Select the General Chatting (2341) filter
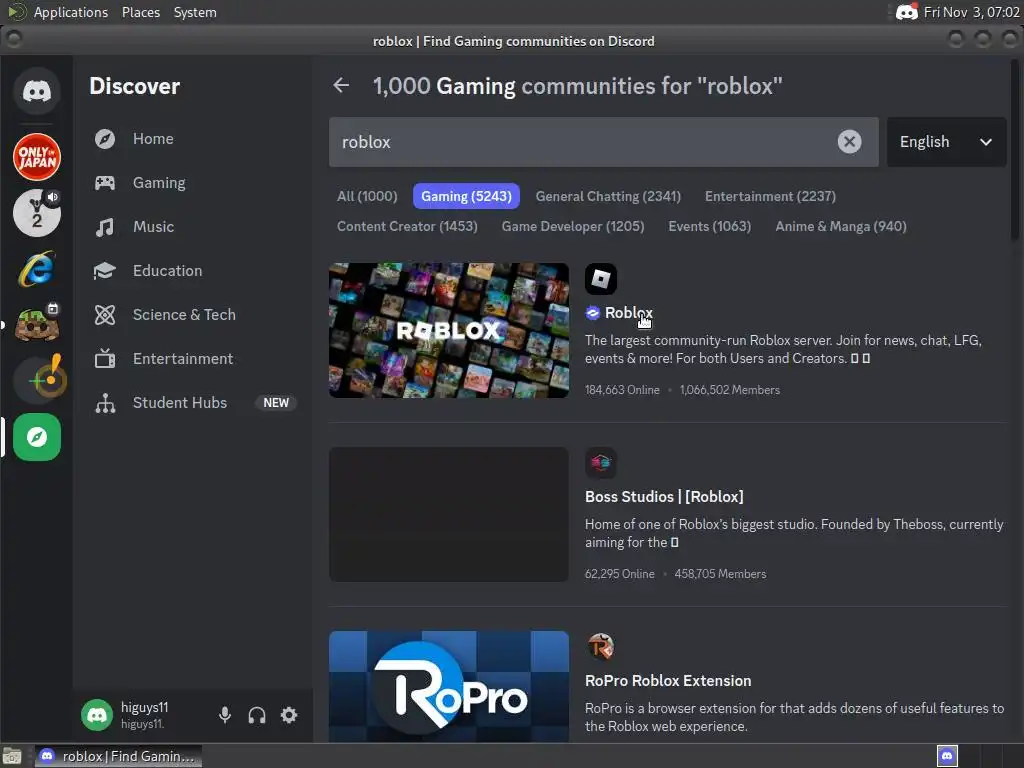This screenshot has width=1024, height=768. (x=608, y=196)
